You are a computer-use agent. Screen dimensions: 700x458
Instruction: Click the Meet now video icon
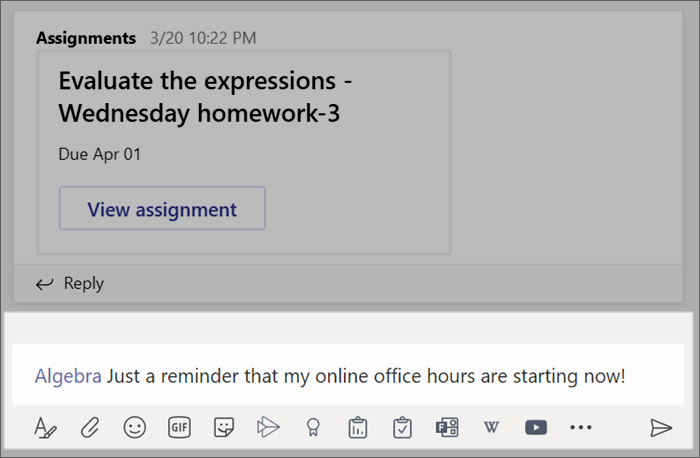tap(267, 428)
